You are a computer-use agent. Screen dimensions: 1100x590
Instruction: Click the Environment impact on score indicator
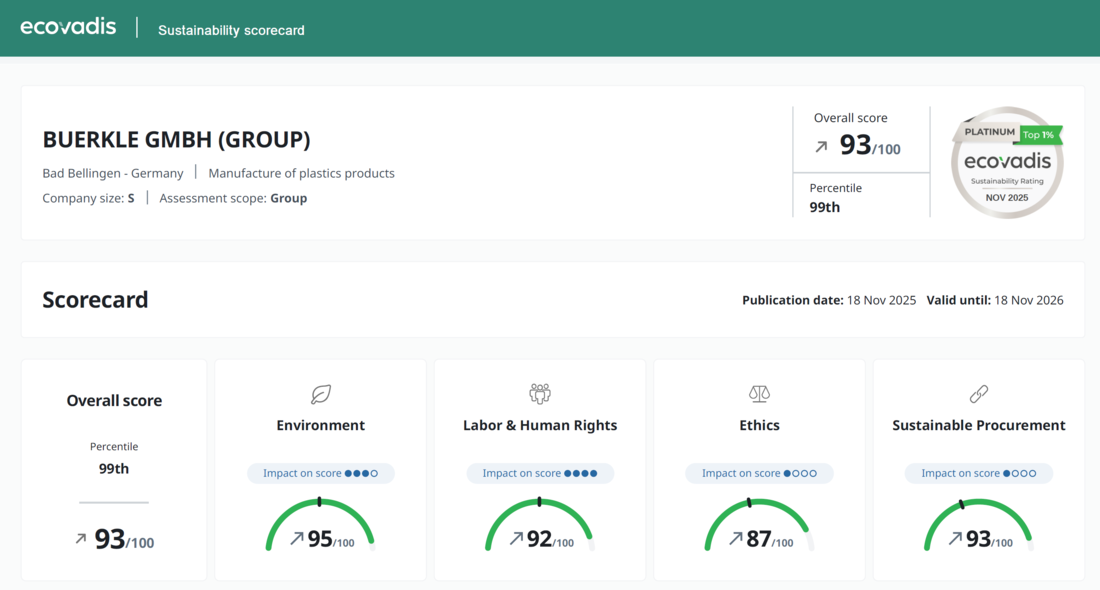tap(321, 473)
